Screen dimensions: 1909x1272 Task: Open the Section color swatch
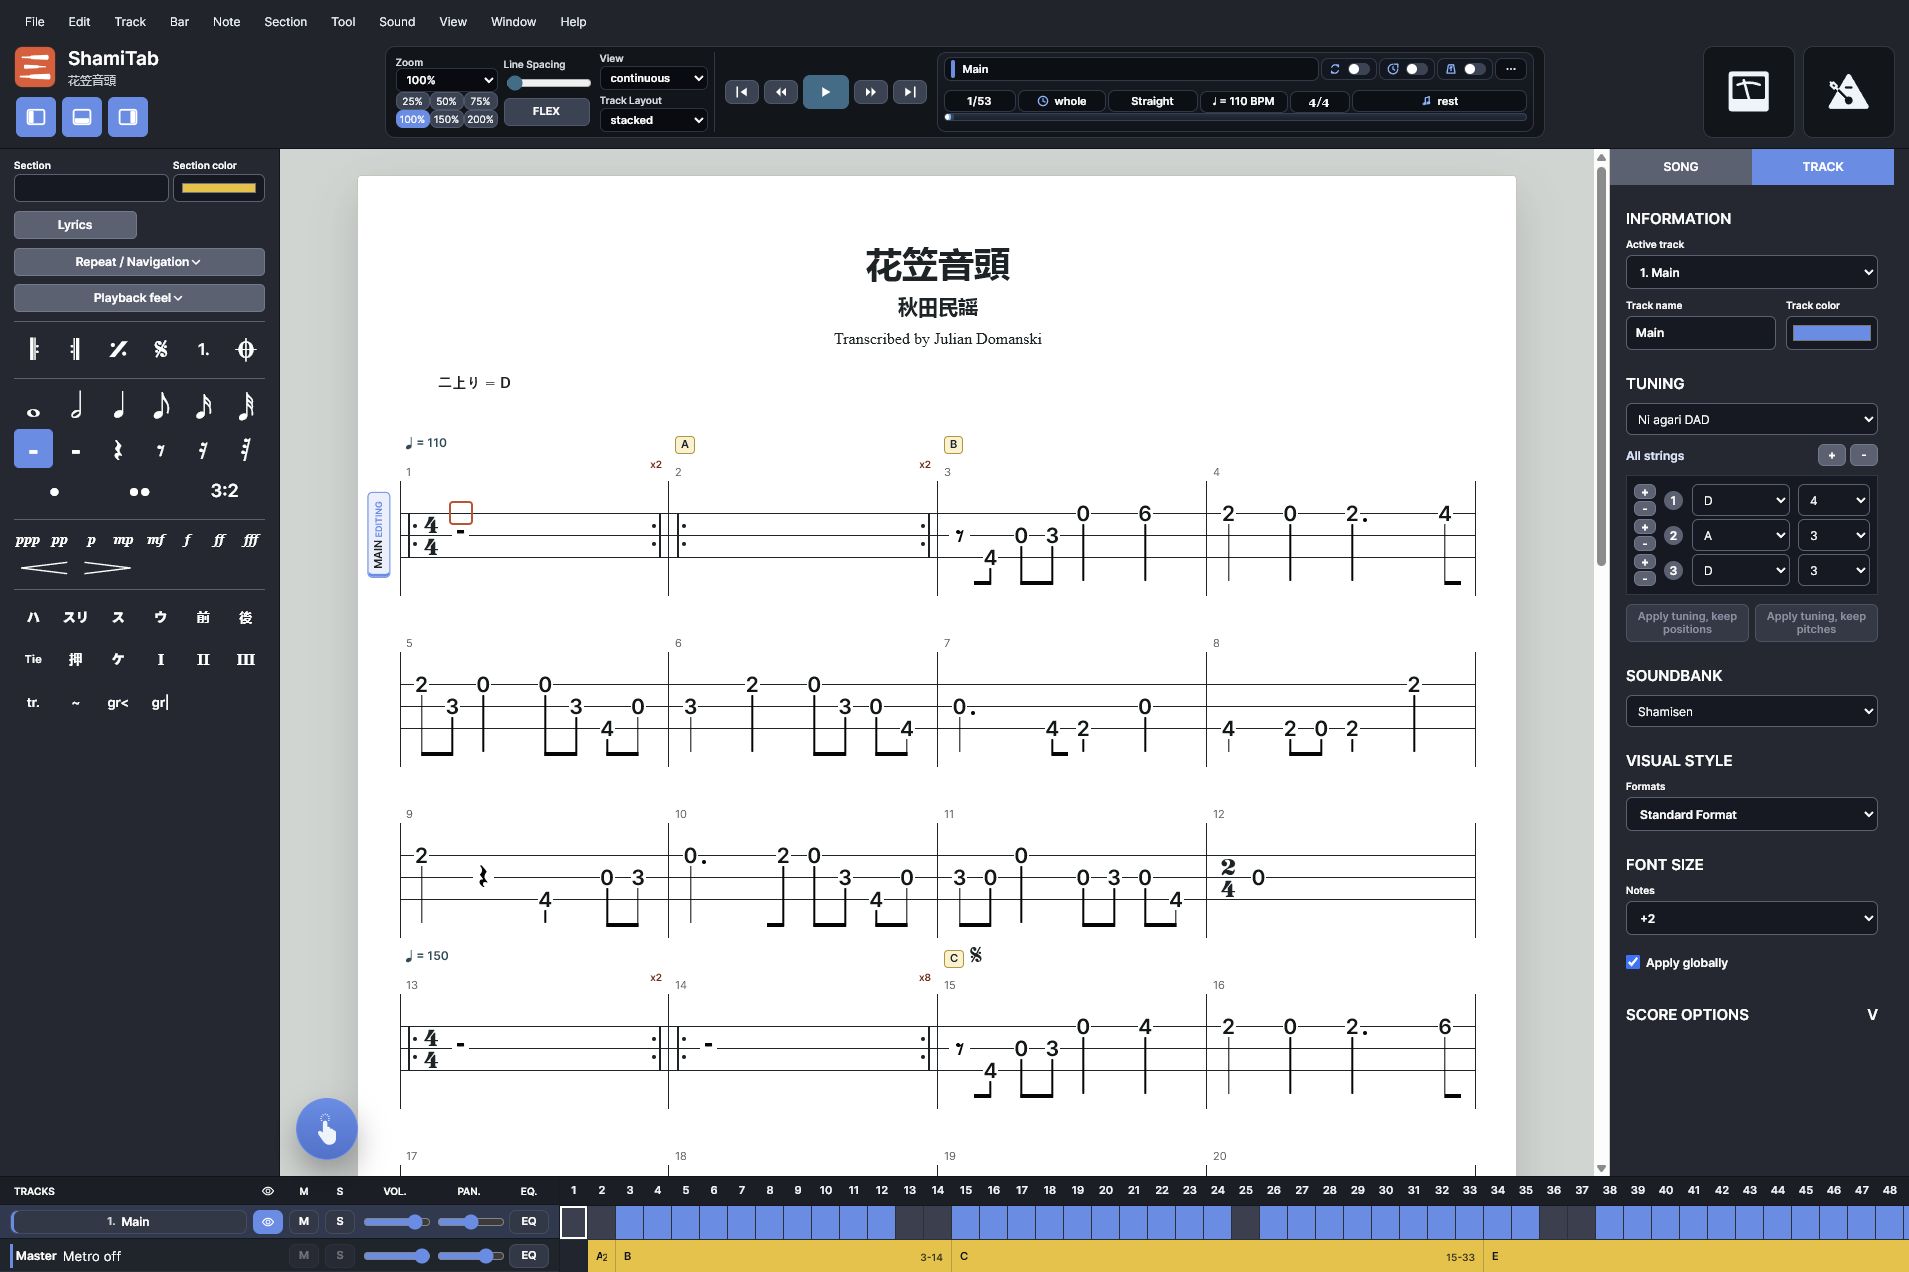[218, 188]
